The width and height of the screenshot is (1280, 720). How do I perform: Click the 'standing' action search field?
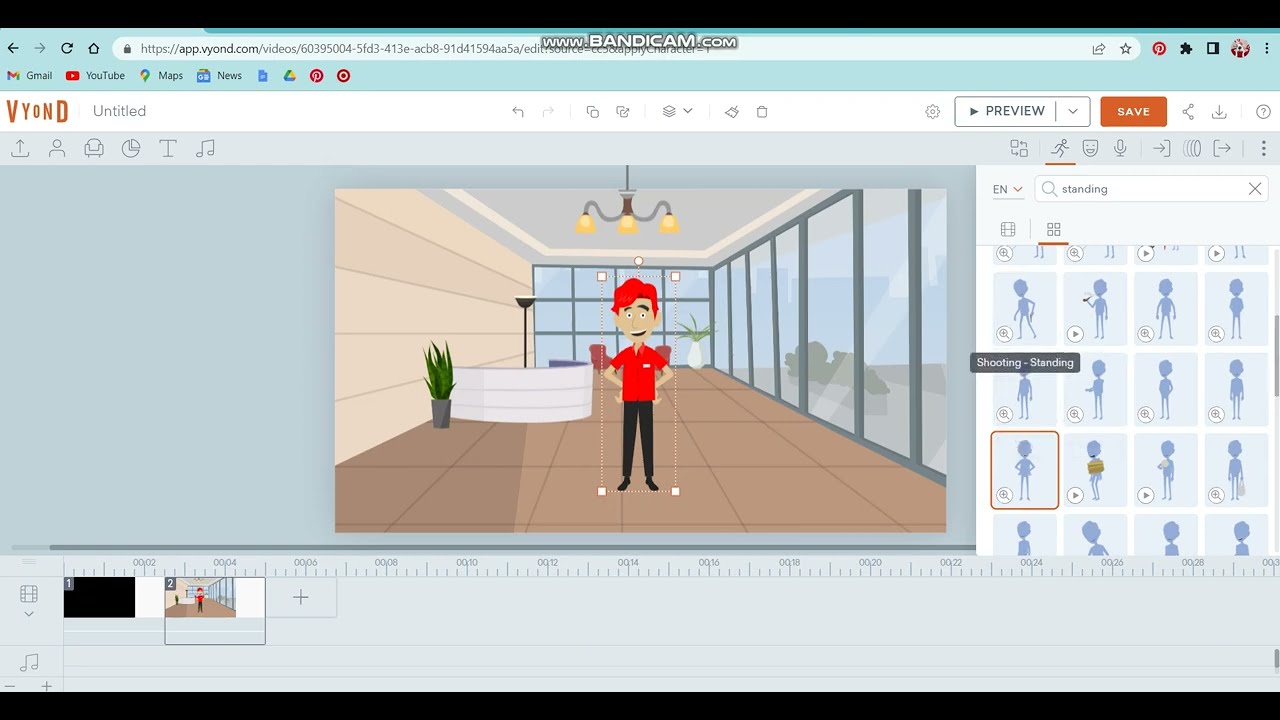coord(1152,189)
